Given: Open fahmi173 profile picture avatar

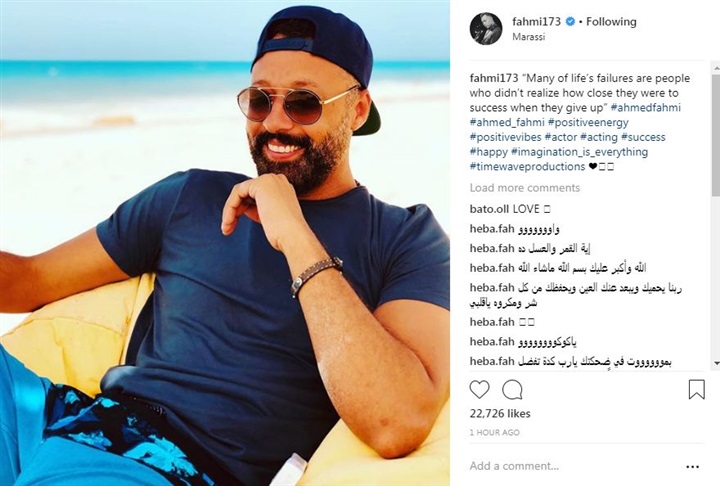Looking at the screenshot, I should [485, 29].
